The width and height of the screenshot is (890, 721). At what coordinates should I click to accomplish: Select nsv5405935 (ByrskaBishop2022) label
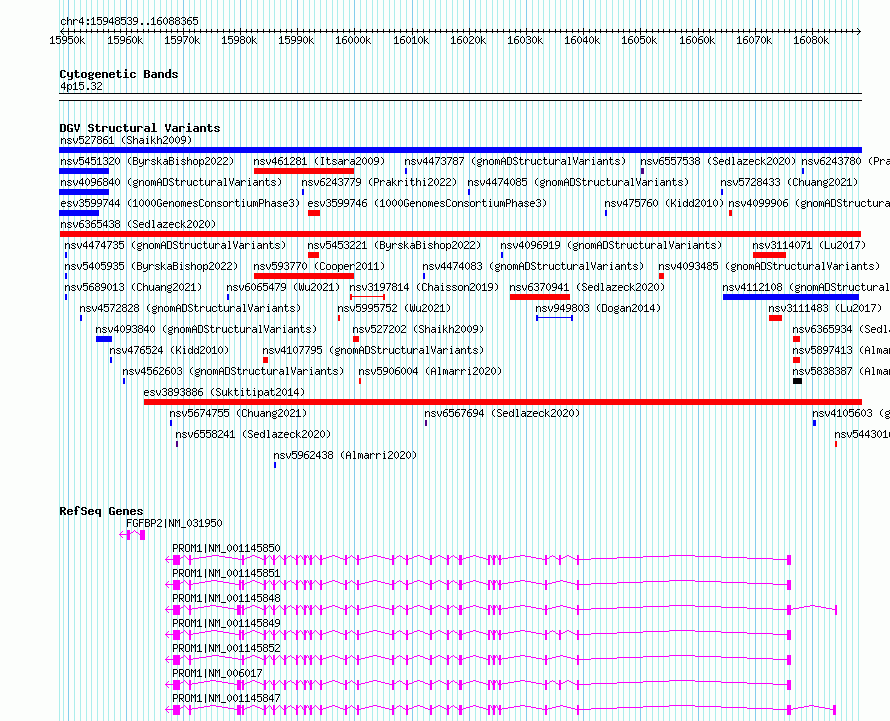coord(151,266)
